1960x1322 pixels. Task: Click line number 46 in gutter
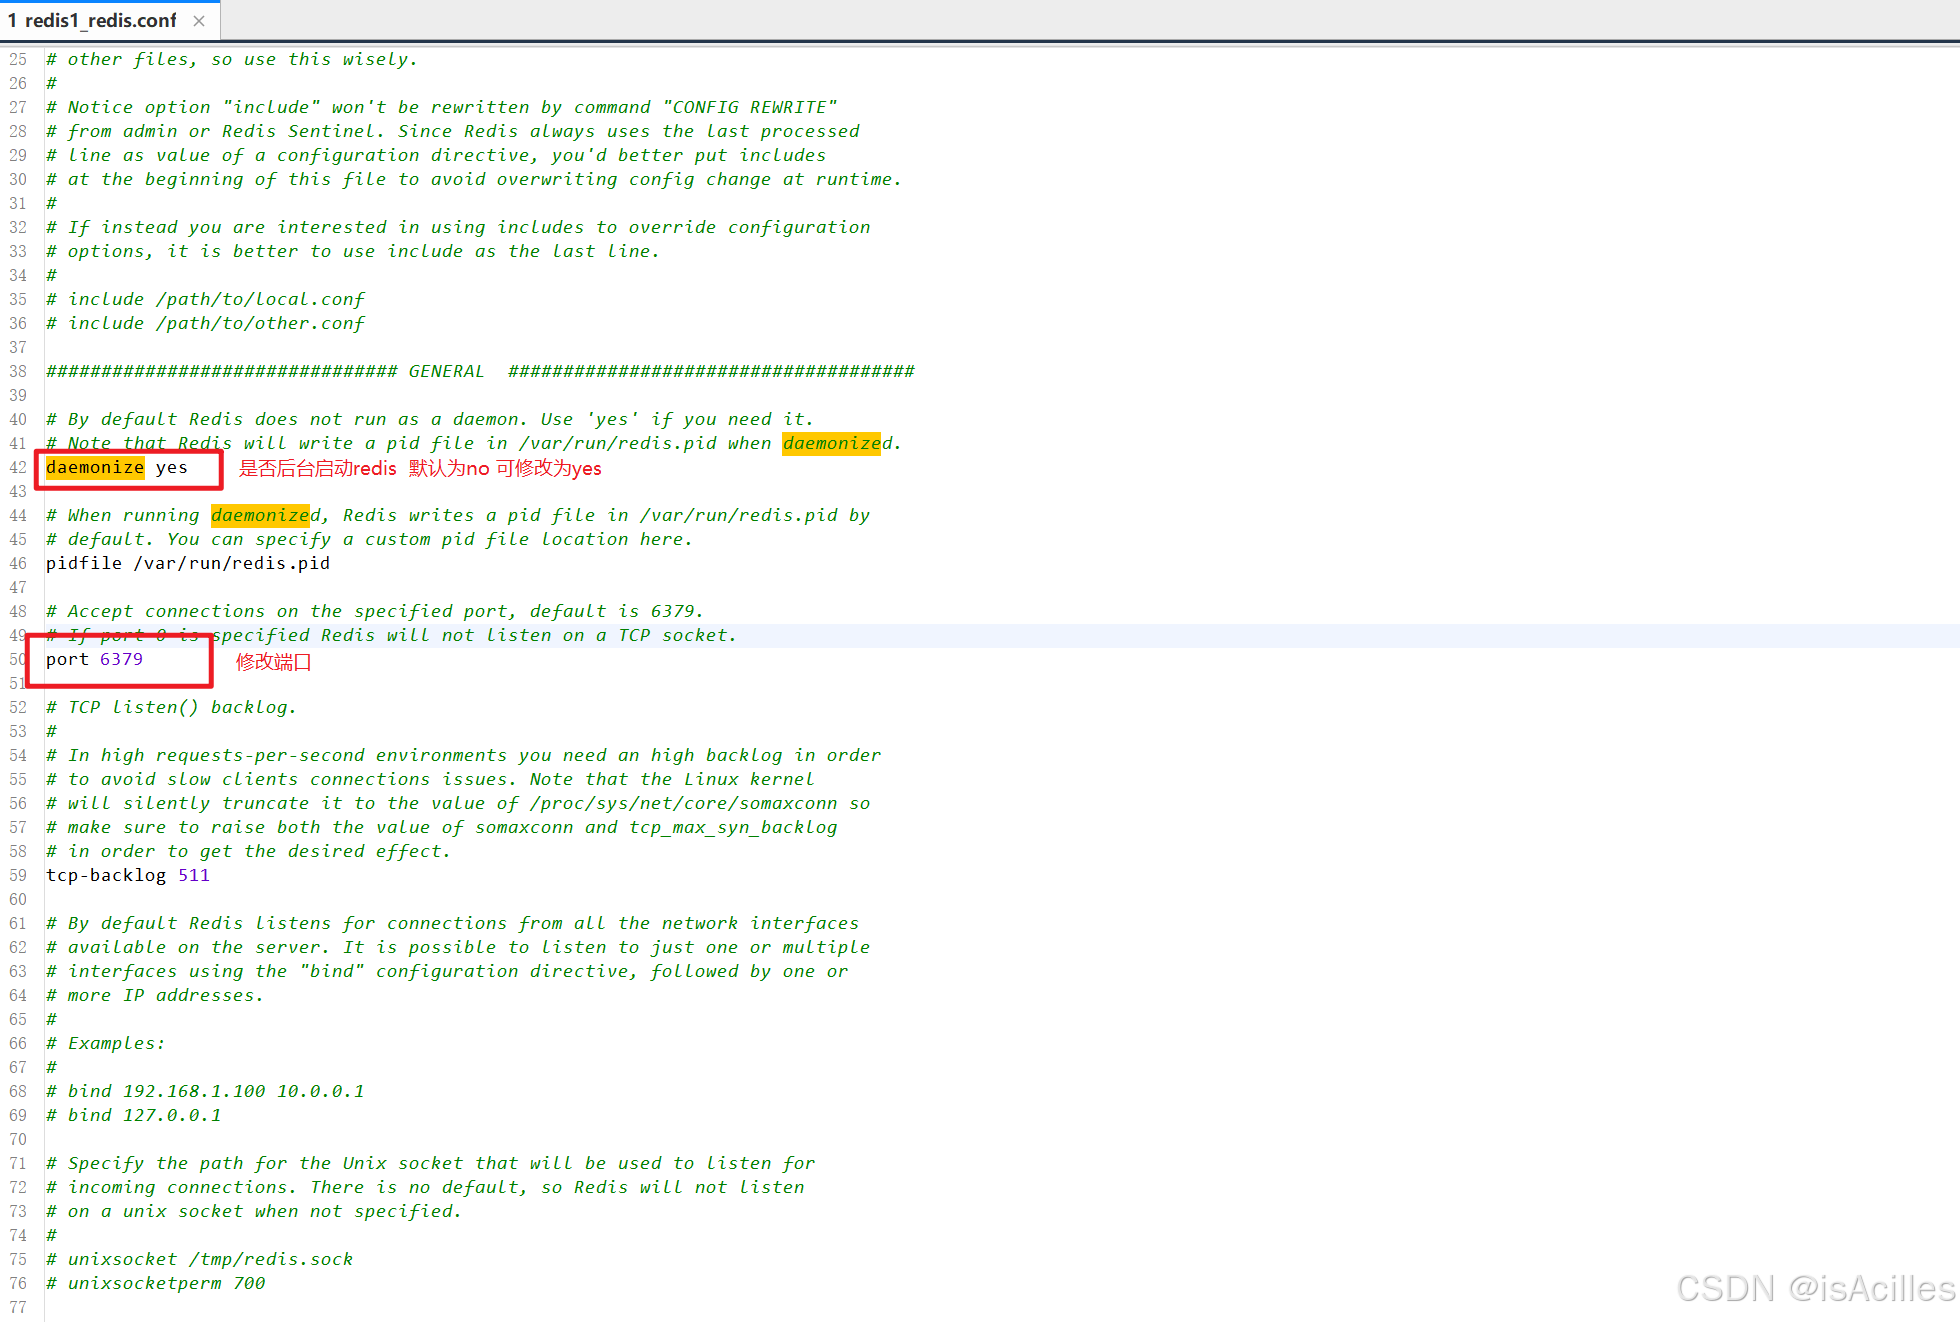18,563
